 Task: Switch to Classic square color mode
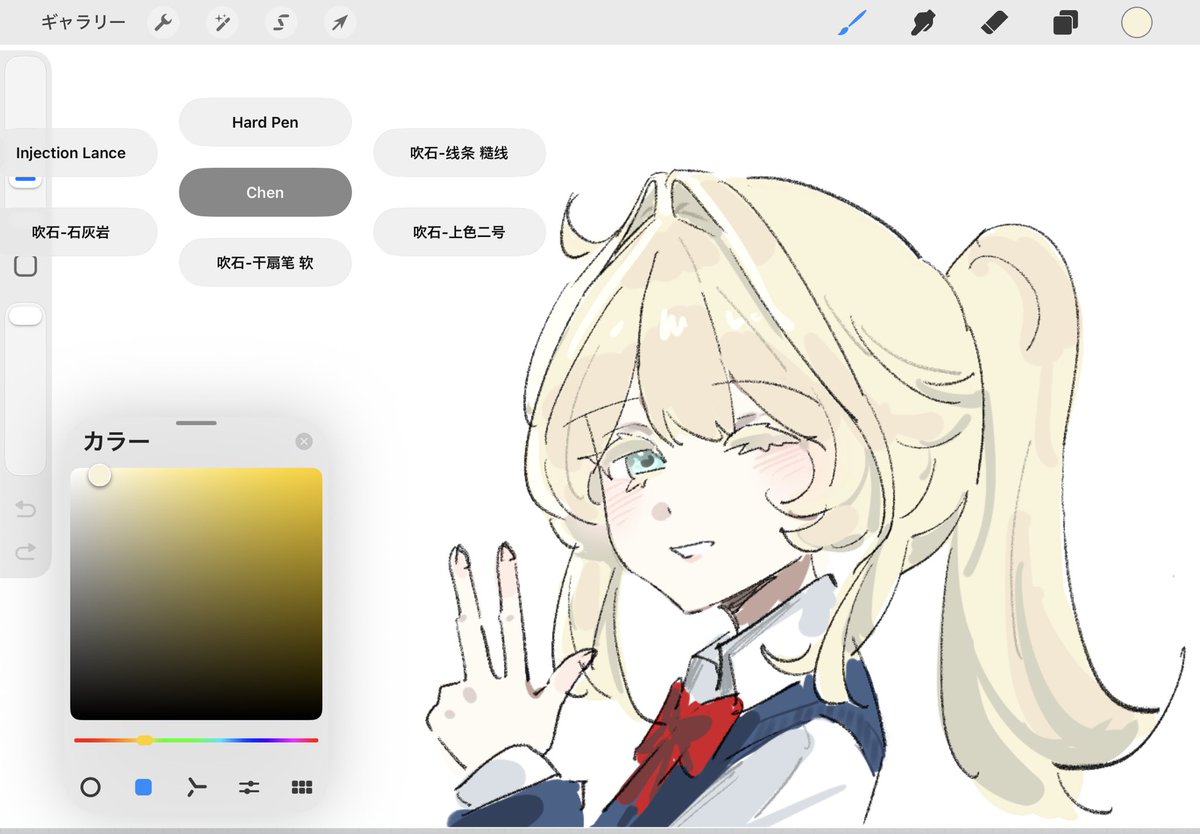143,787
